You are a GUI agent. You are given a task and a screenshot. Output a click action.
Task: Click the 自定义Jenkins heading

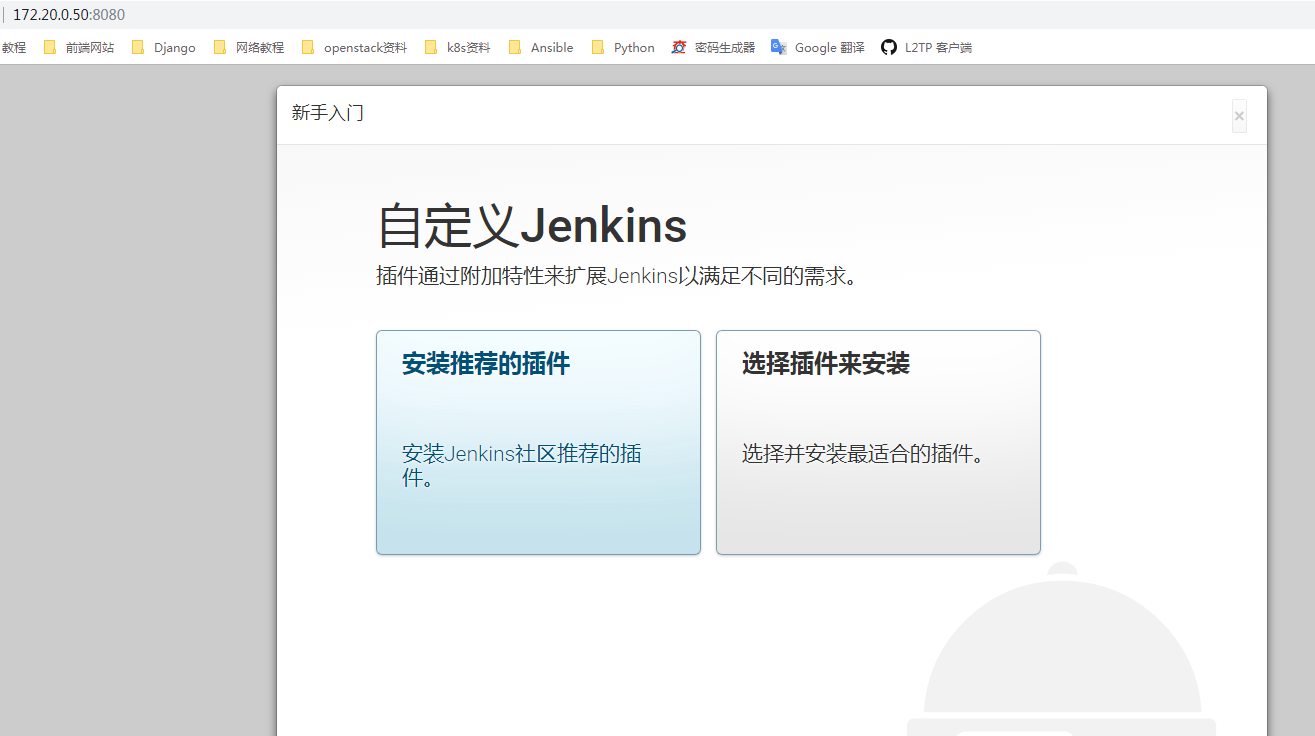tap(532, 226)
